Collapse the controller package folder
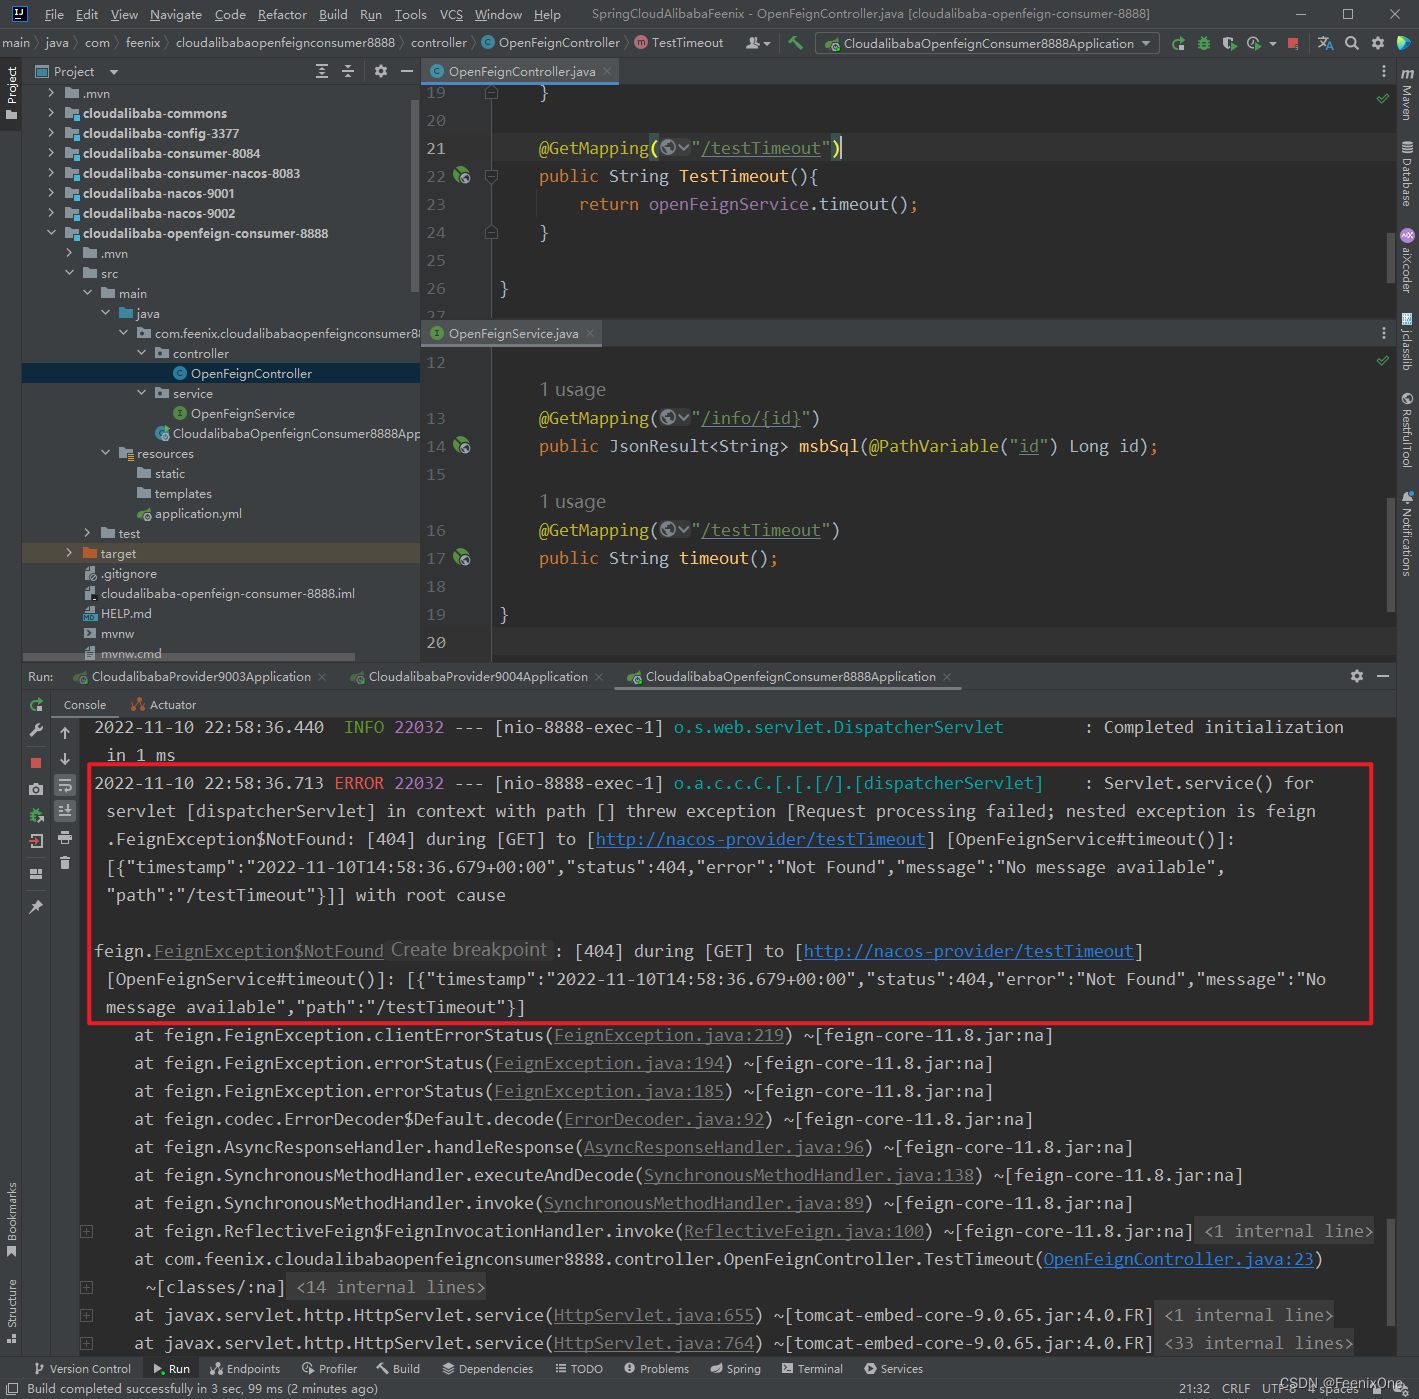 click(141, 353)
